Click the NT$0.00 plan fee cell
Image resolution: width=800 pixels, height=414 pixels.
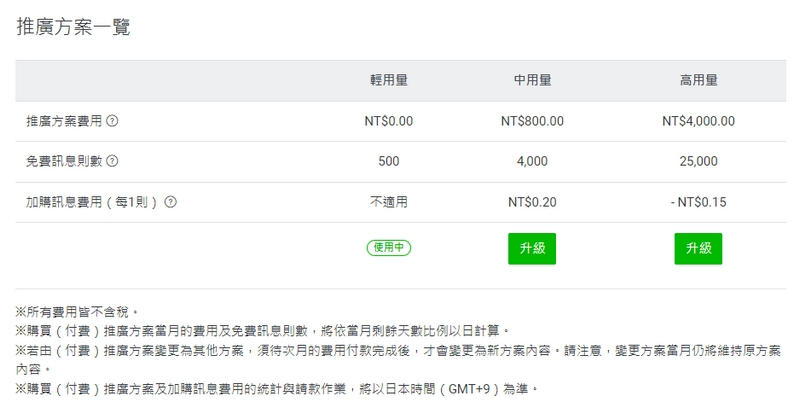coord(389,121)
